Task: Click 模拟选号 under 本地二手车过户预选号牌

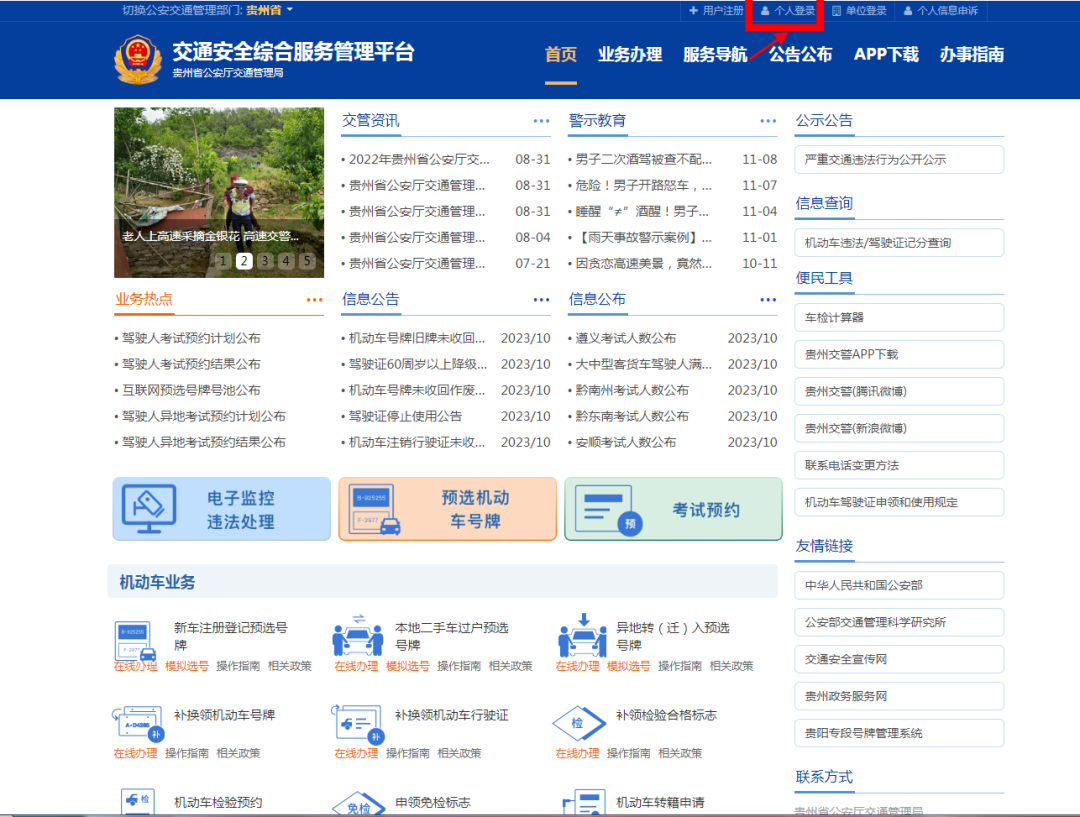Action: 408,666
